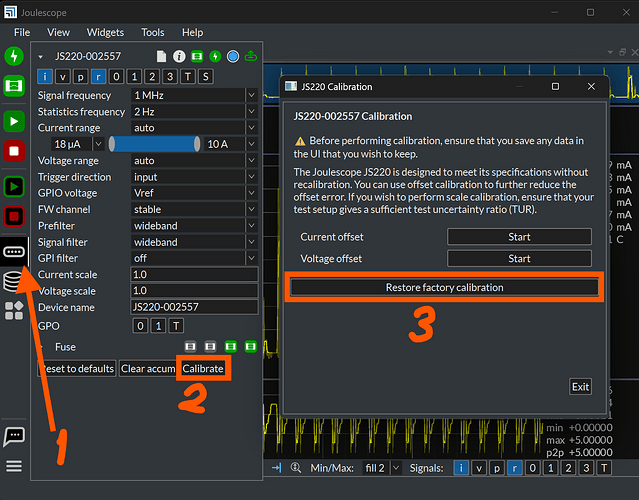Toggle the power 'p' signal in device panel
The width and height of the screenshot is (639, 500).
pyautogui.click(x=81, y=76)
